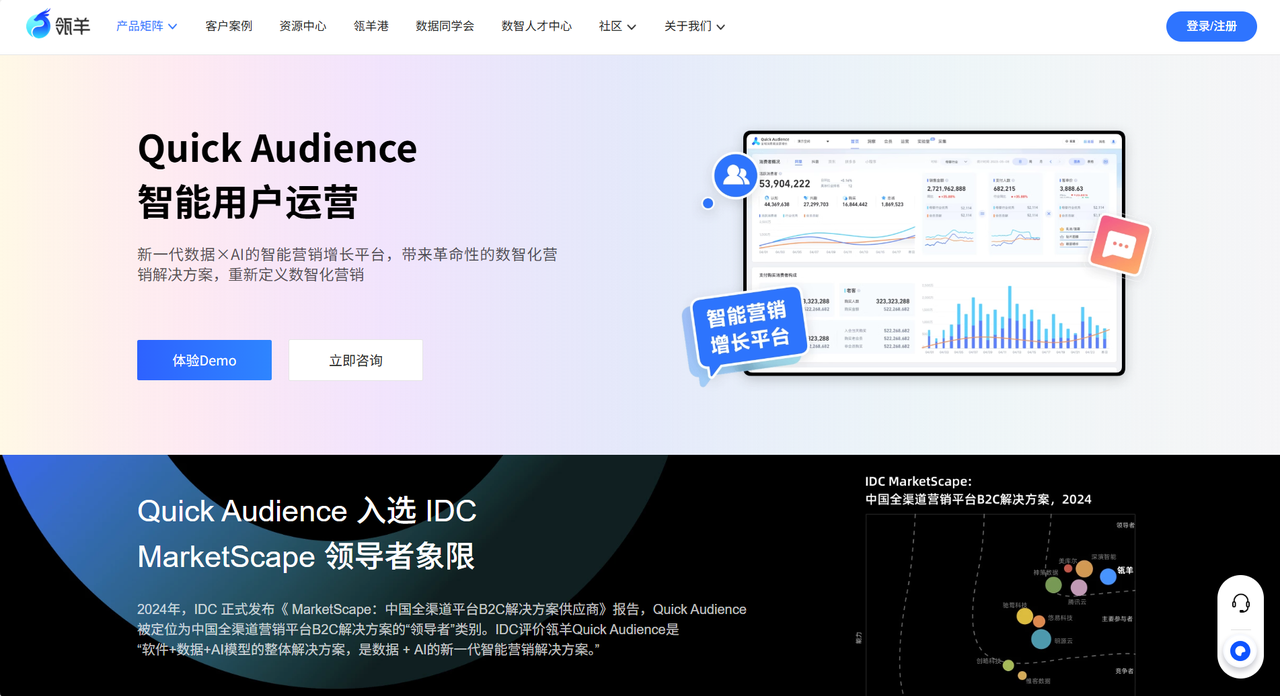Image resolution: width=1280 pixels, height=696 pixels.
Task: Click the 领导者 quadrant label
Action: [1125, 525]
